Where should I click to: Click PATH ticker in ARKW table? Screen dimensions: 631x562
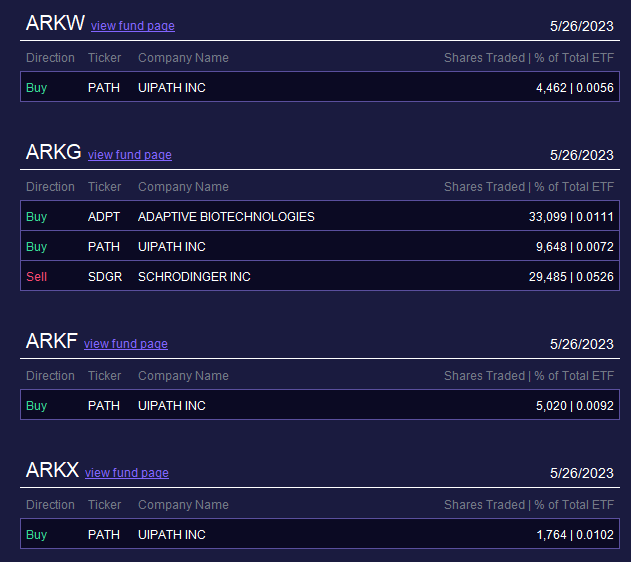104,88
